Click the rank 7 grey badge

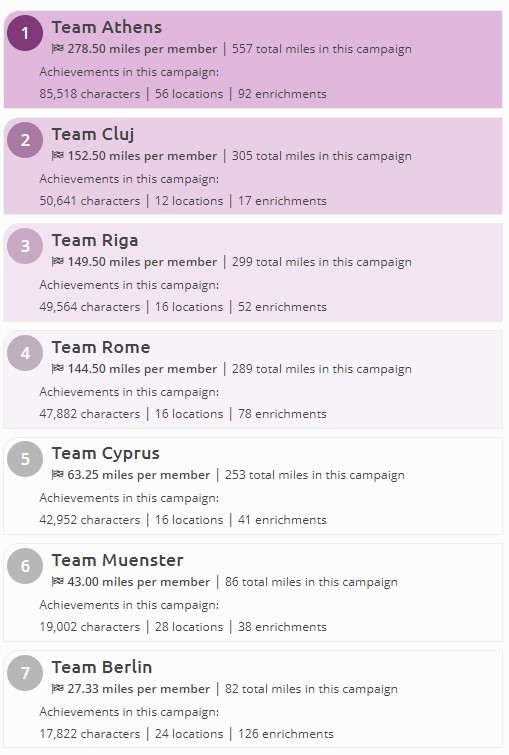(x=25, y=672)
